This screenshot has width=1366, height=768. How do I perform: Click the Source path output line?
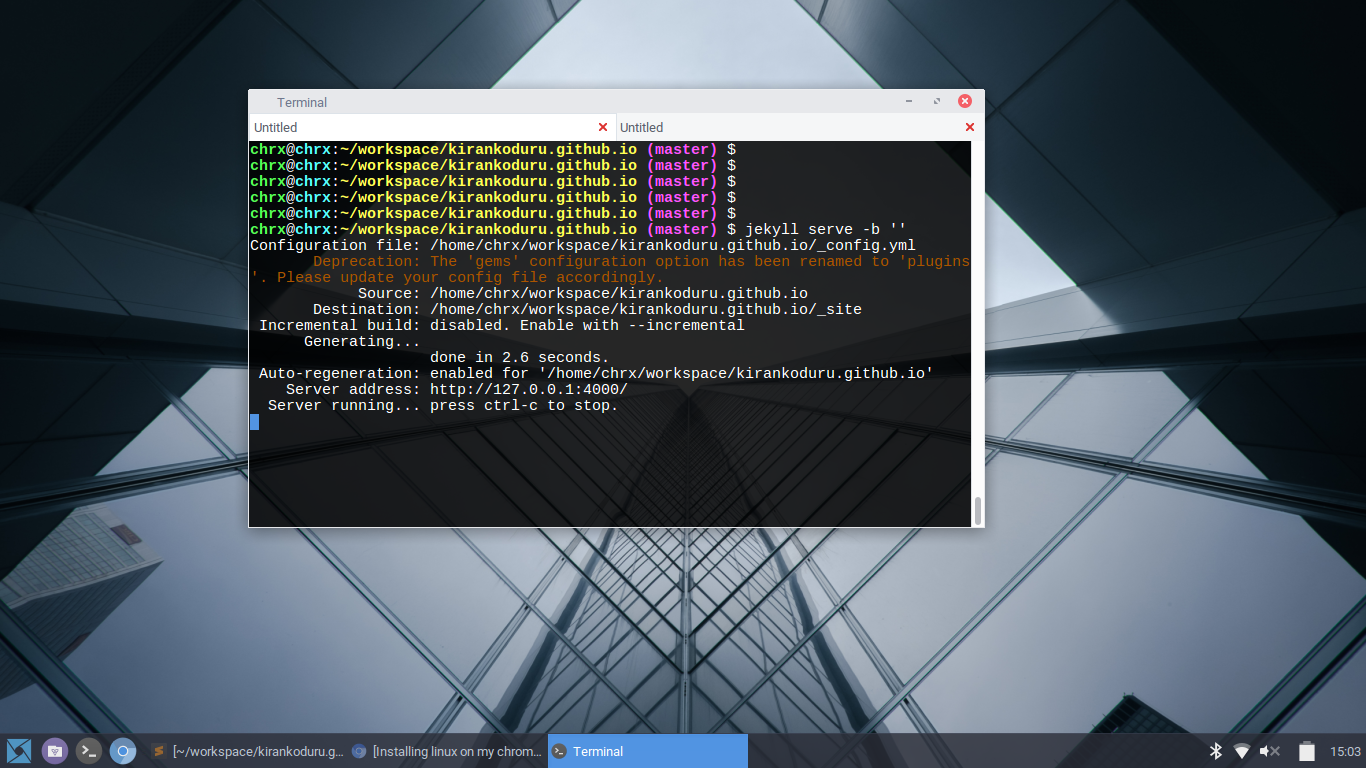click(x=583, y=293)
